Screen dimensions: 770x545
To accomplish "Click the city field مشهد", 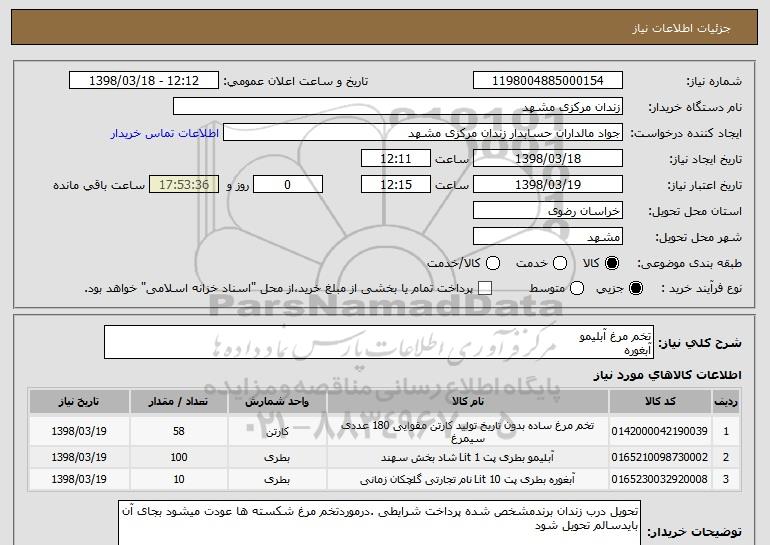I will (548, 237).
